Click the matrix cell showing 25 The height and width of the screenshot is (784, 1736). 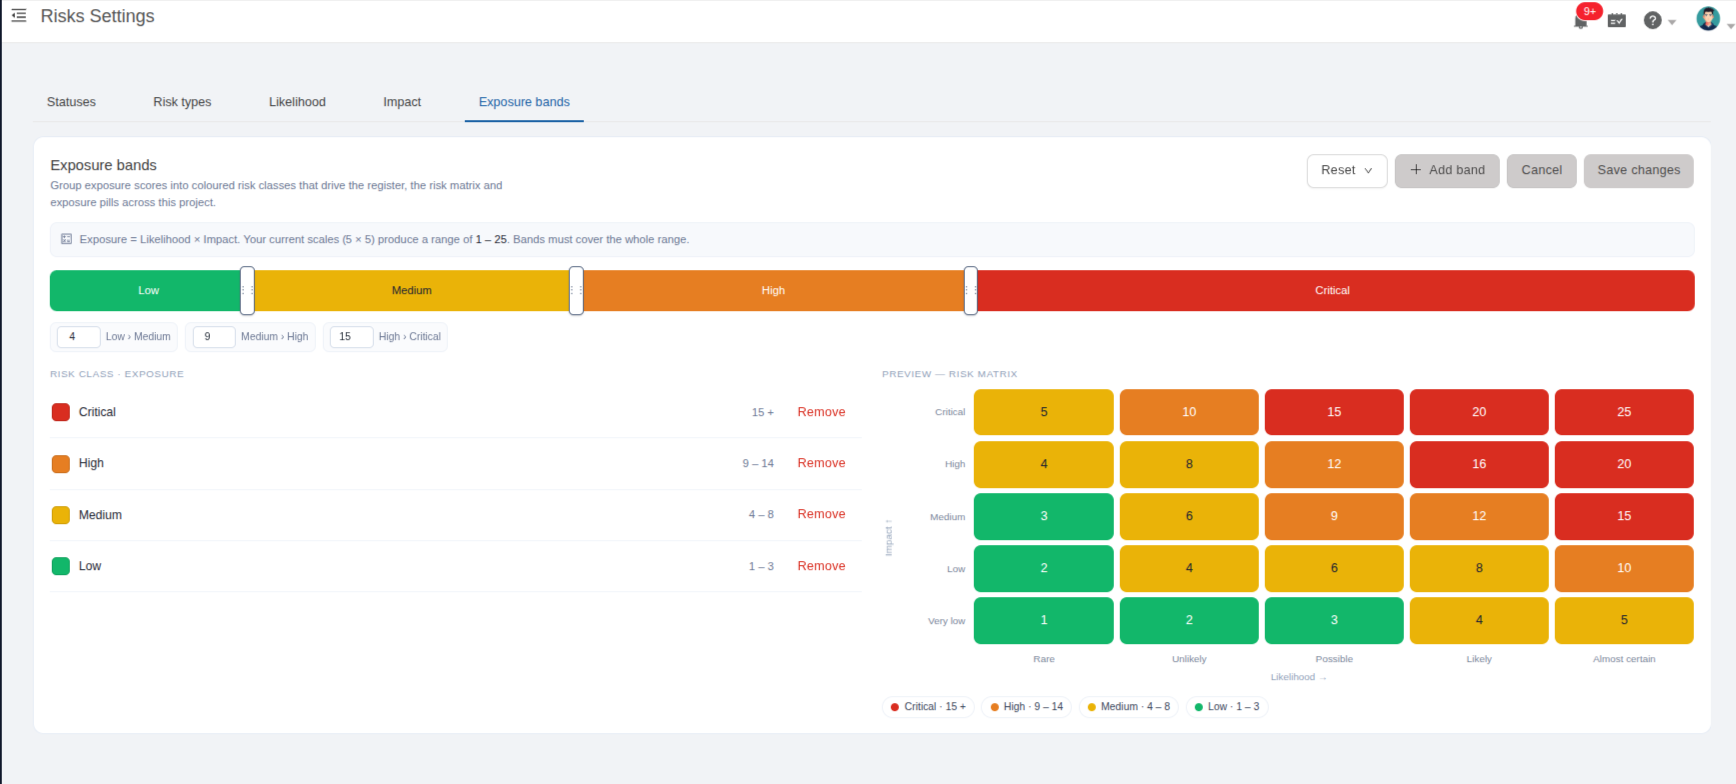pos(1624,412)
